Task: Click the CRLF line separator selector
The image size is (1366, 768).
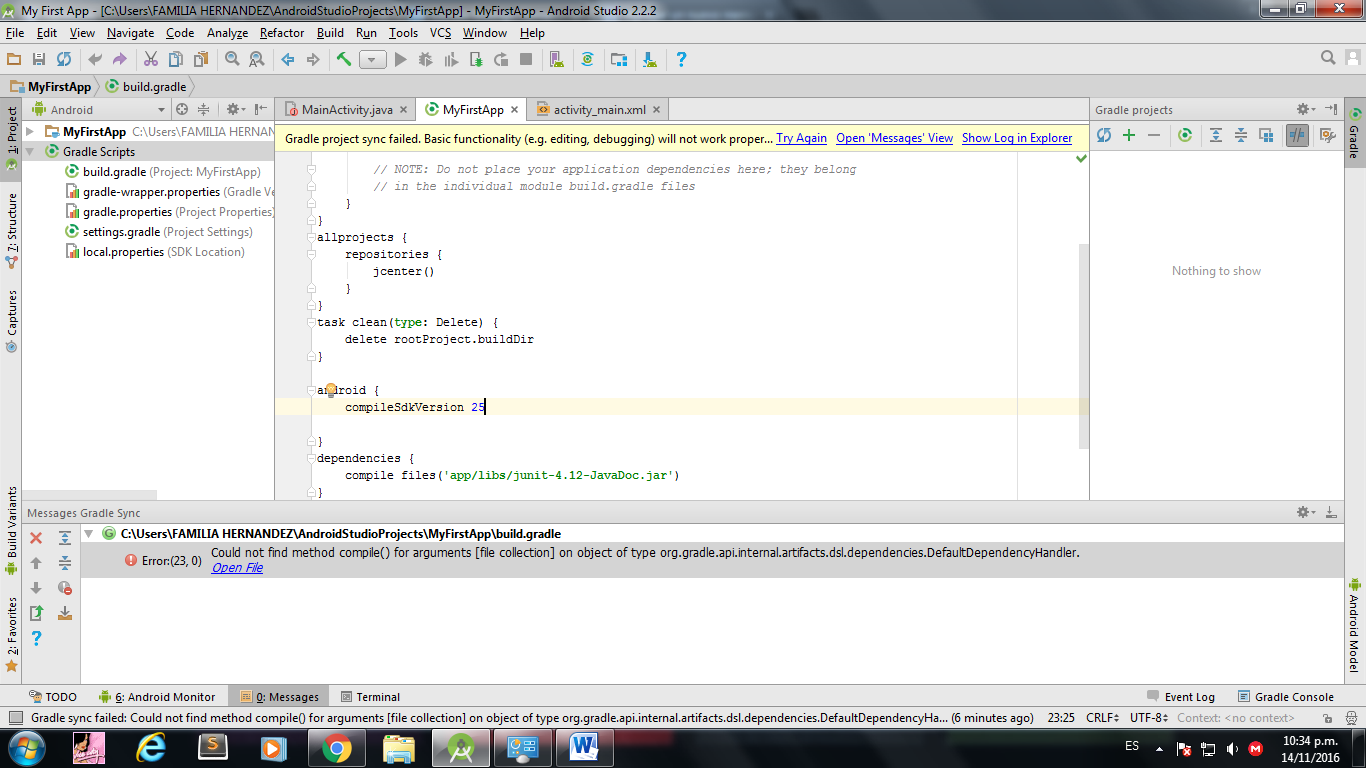Action: tap(1104, 718)
